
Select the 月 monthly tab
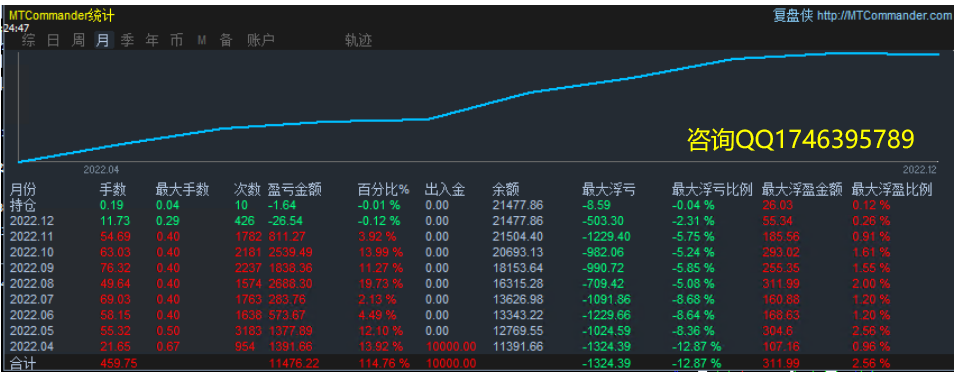coord(103,41)
